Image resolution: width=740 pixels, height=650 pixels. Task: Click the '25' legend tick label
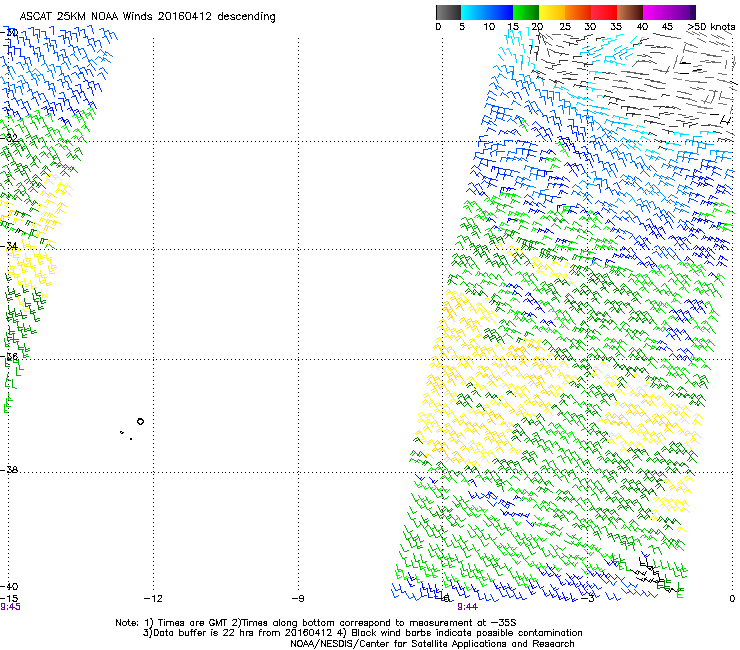565,27
